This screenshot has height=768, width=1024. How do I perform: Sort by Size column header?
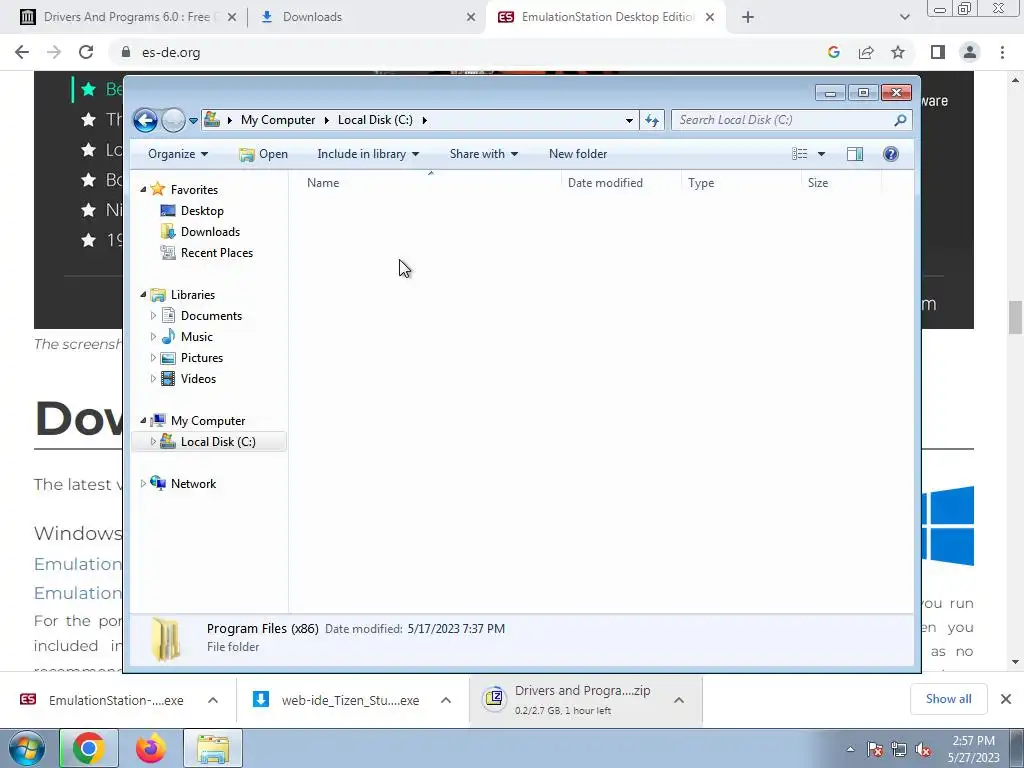[841, 183]
